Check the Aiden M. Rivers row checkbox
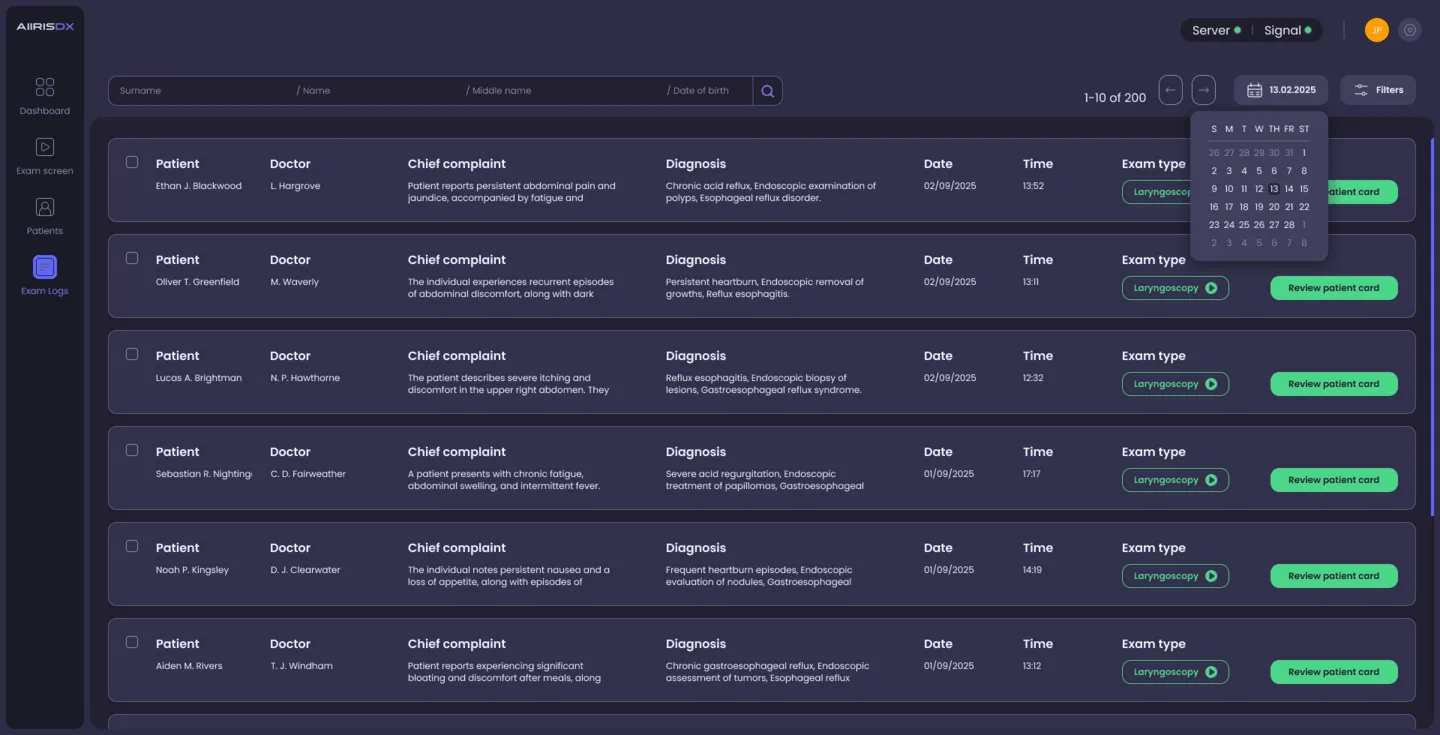Screen dimensions: 1440x735 click(x=132, y=642)
